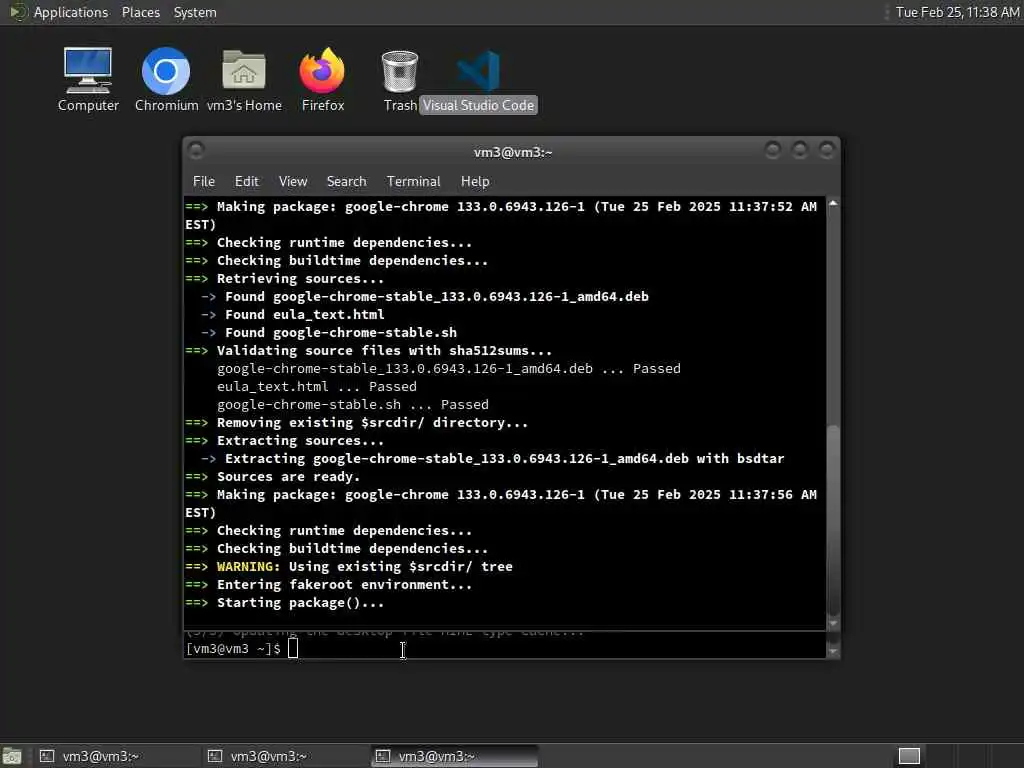Click the show desktop button in bottom panel

[x=12, y=756]
